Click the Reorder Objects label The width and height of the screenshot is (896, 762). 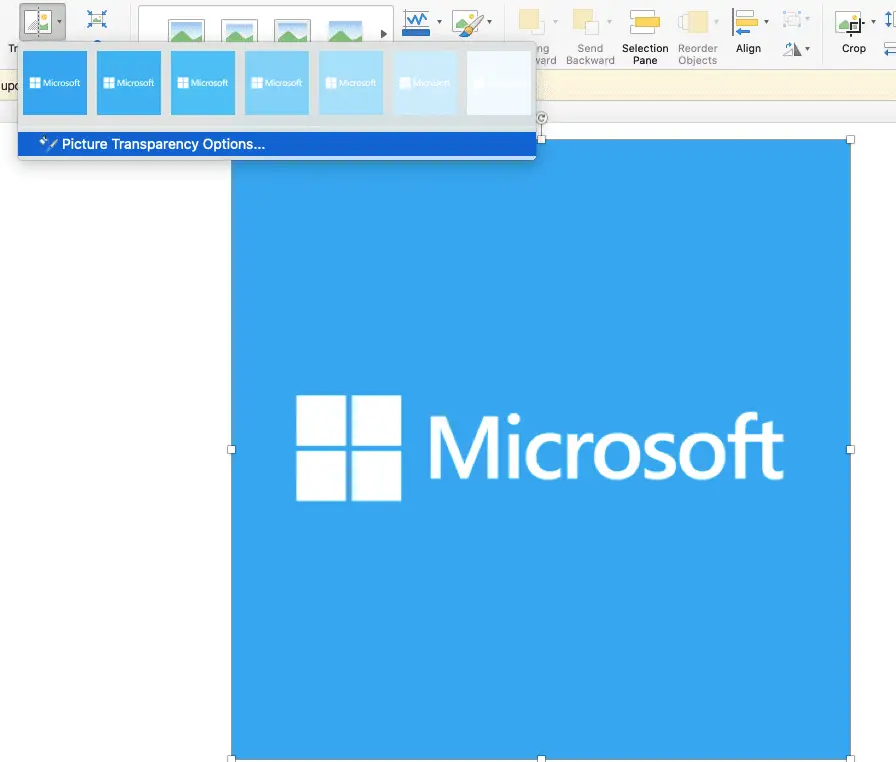(x=697, y=54)
